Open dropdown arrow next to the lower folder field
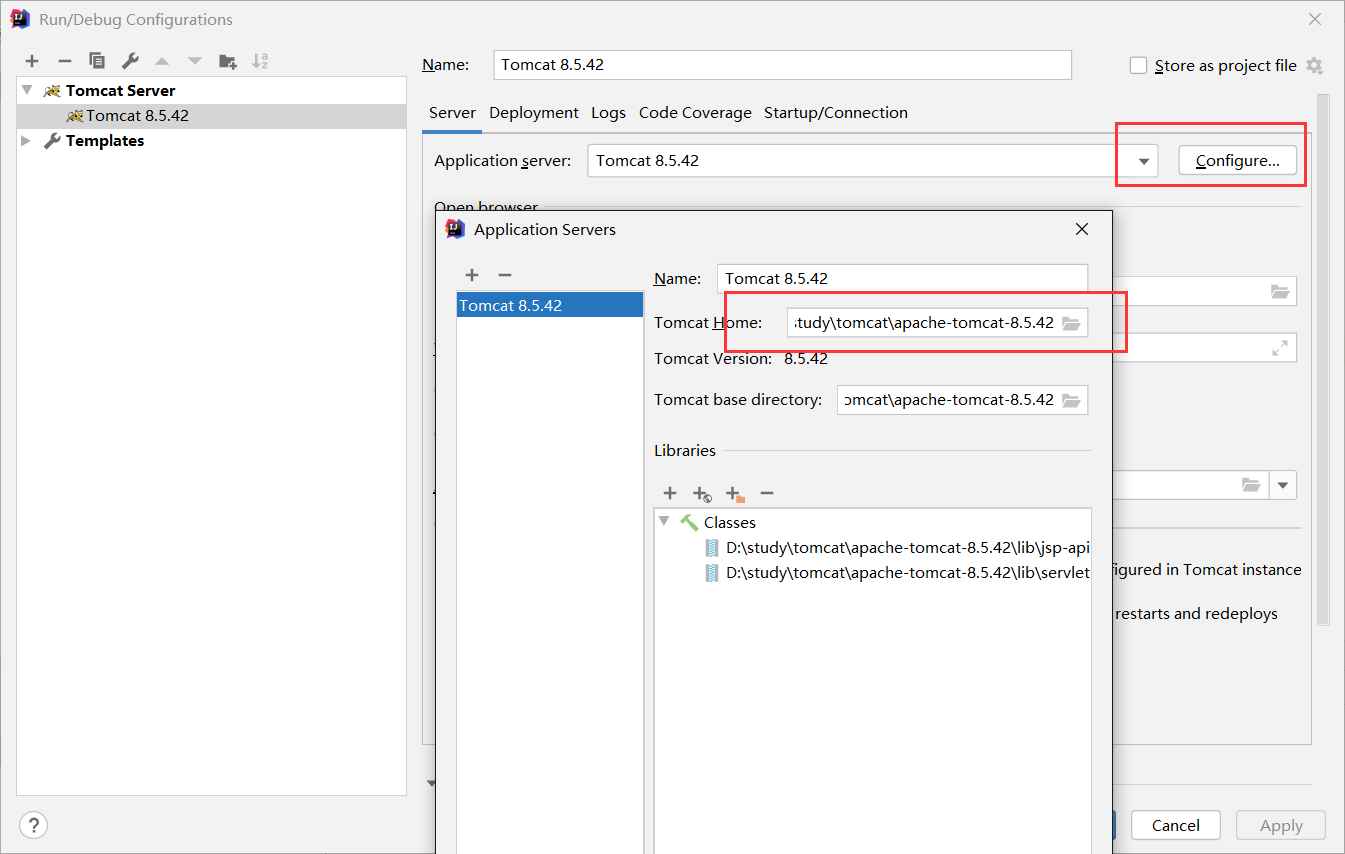The width and height of the screenshot is (1345, 854). tap(1283, 485)
